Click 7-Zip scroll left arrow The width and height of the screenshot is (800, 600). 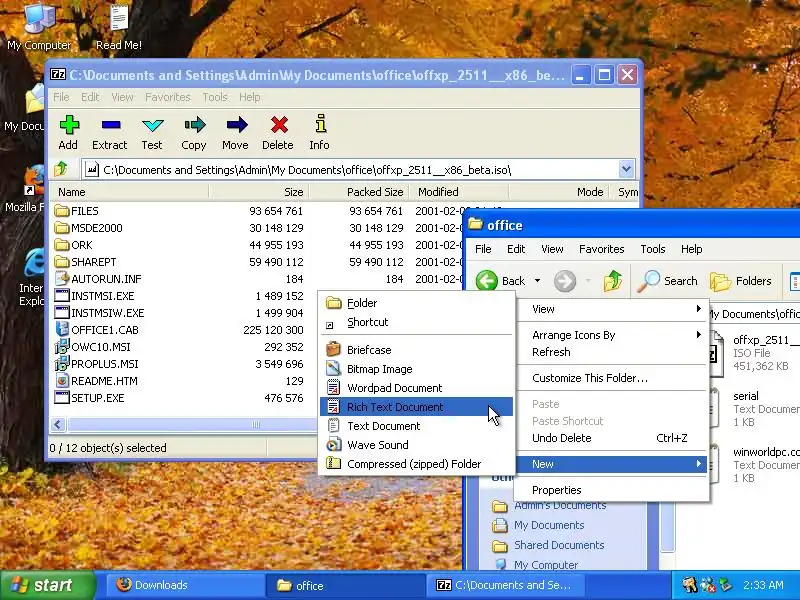[x=58, y=424]
